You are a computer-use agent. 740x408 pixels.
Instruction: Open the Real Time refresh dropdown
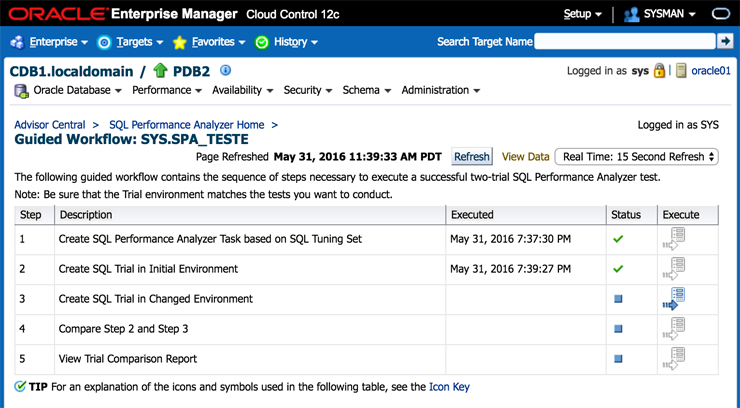point(638,157)
